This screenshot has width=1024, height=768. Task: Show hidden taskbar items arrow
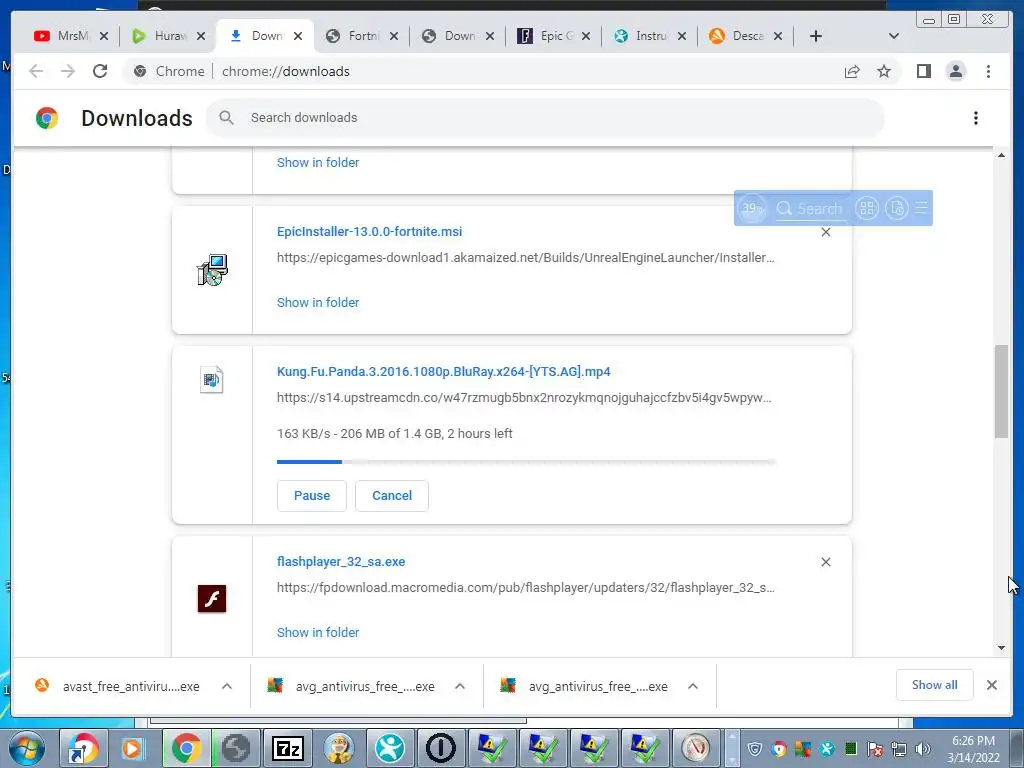point(732,748)
